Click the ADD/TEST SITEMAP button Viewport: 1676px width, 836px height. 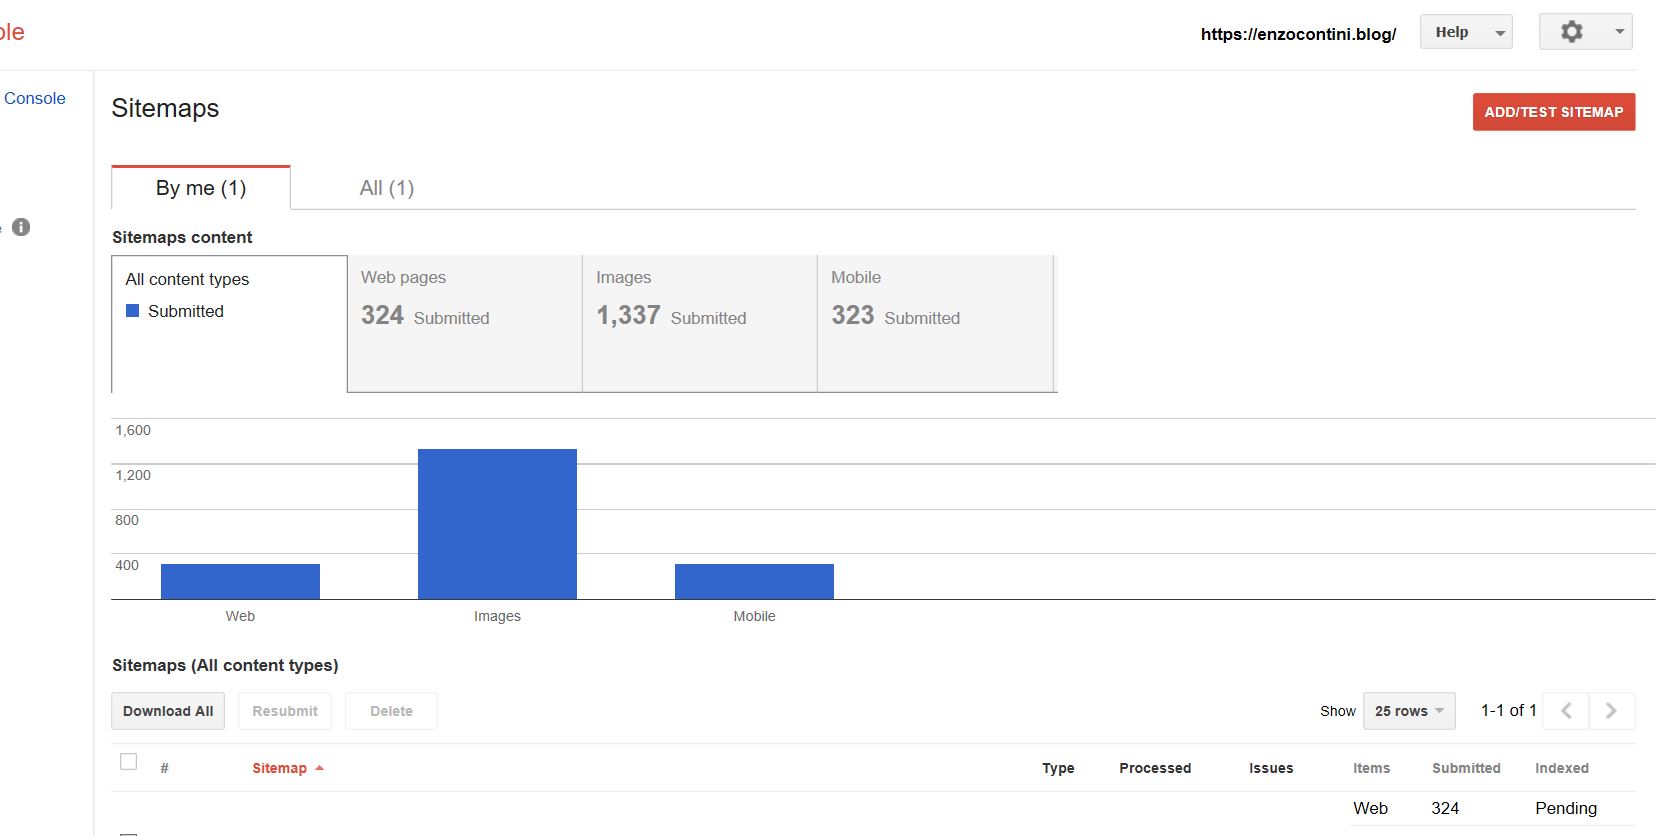[1553, 112]
